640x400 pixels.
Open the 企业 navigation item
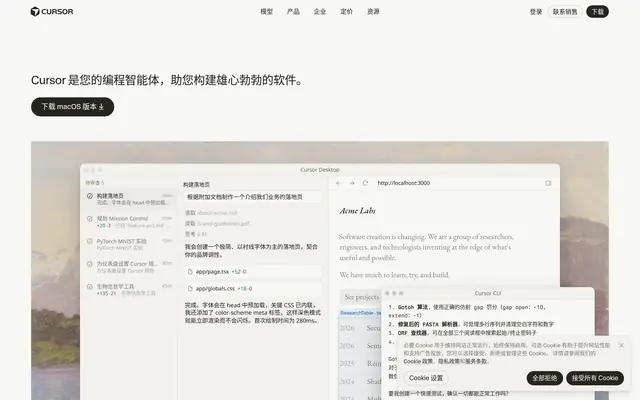(x=320, y=11)
